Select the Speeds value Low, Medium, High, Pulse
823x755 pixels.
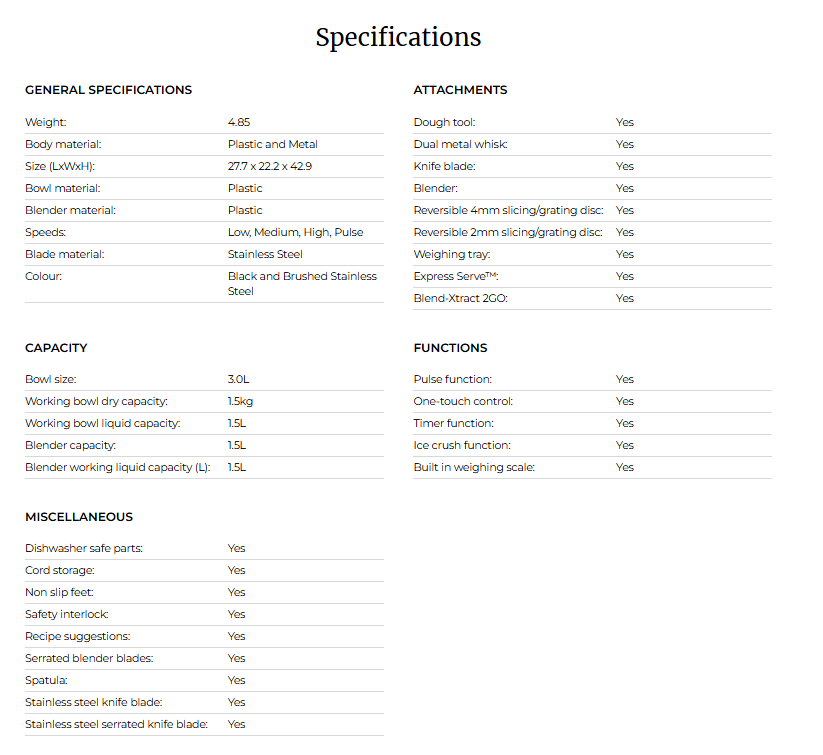tap(295, 232)
